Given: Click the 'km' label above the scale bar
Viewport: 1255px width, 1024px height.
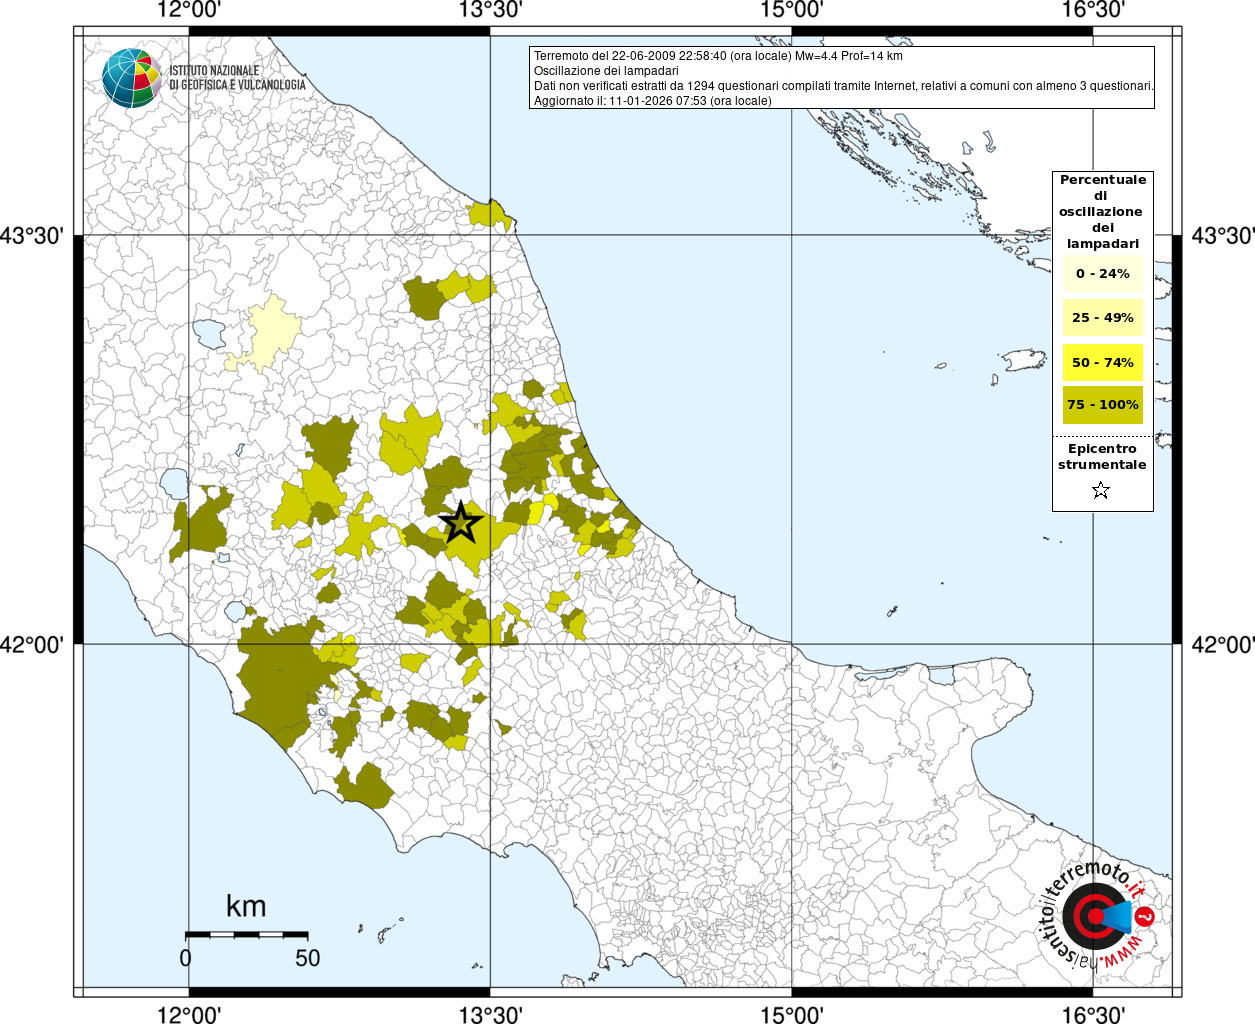Looking at the screenshot, I should click(246, 906).
